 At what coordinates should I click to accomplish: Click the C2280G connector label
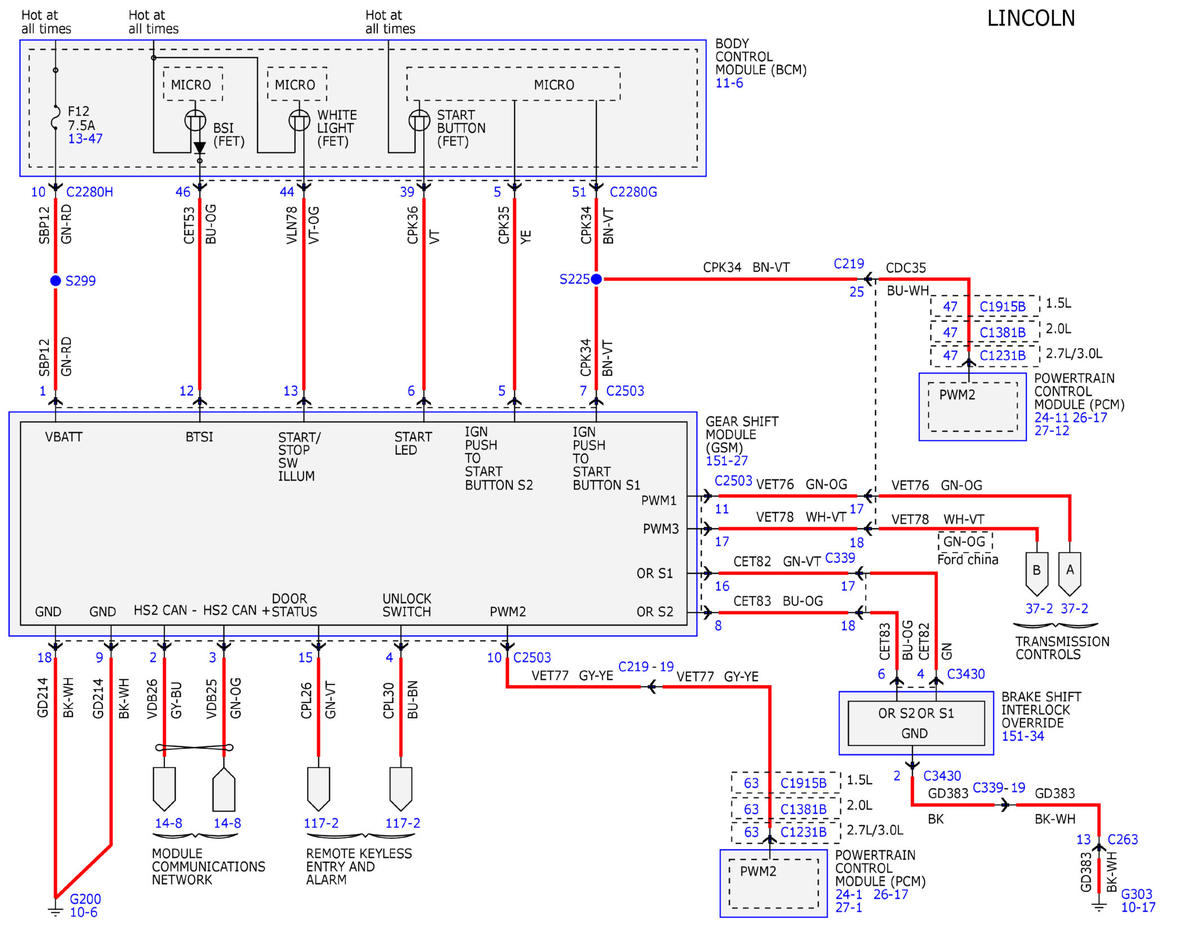(x=633, y=191)
